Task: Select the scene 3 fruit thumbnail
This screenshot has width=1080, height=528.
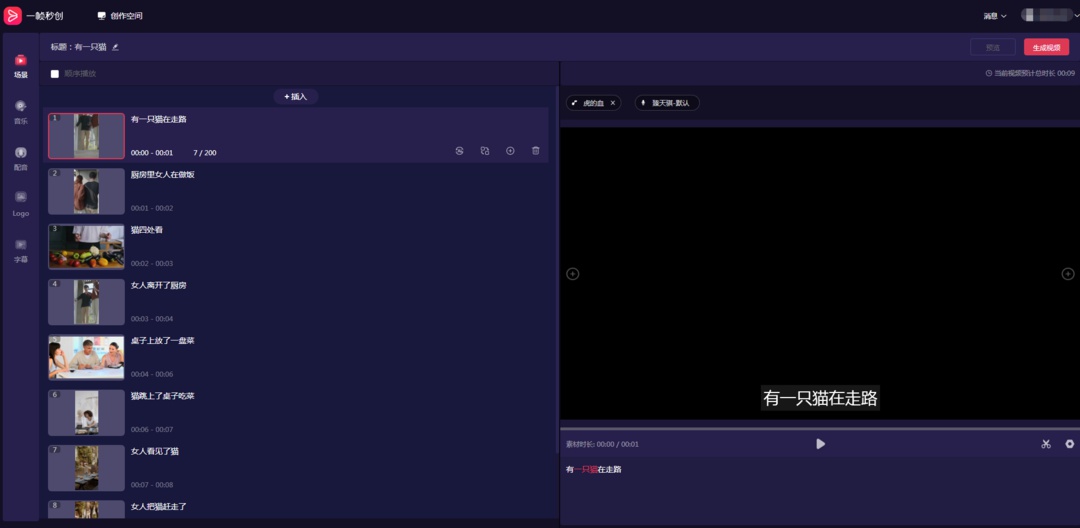Action: [x=87, y=246]
